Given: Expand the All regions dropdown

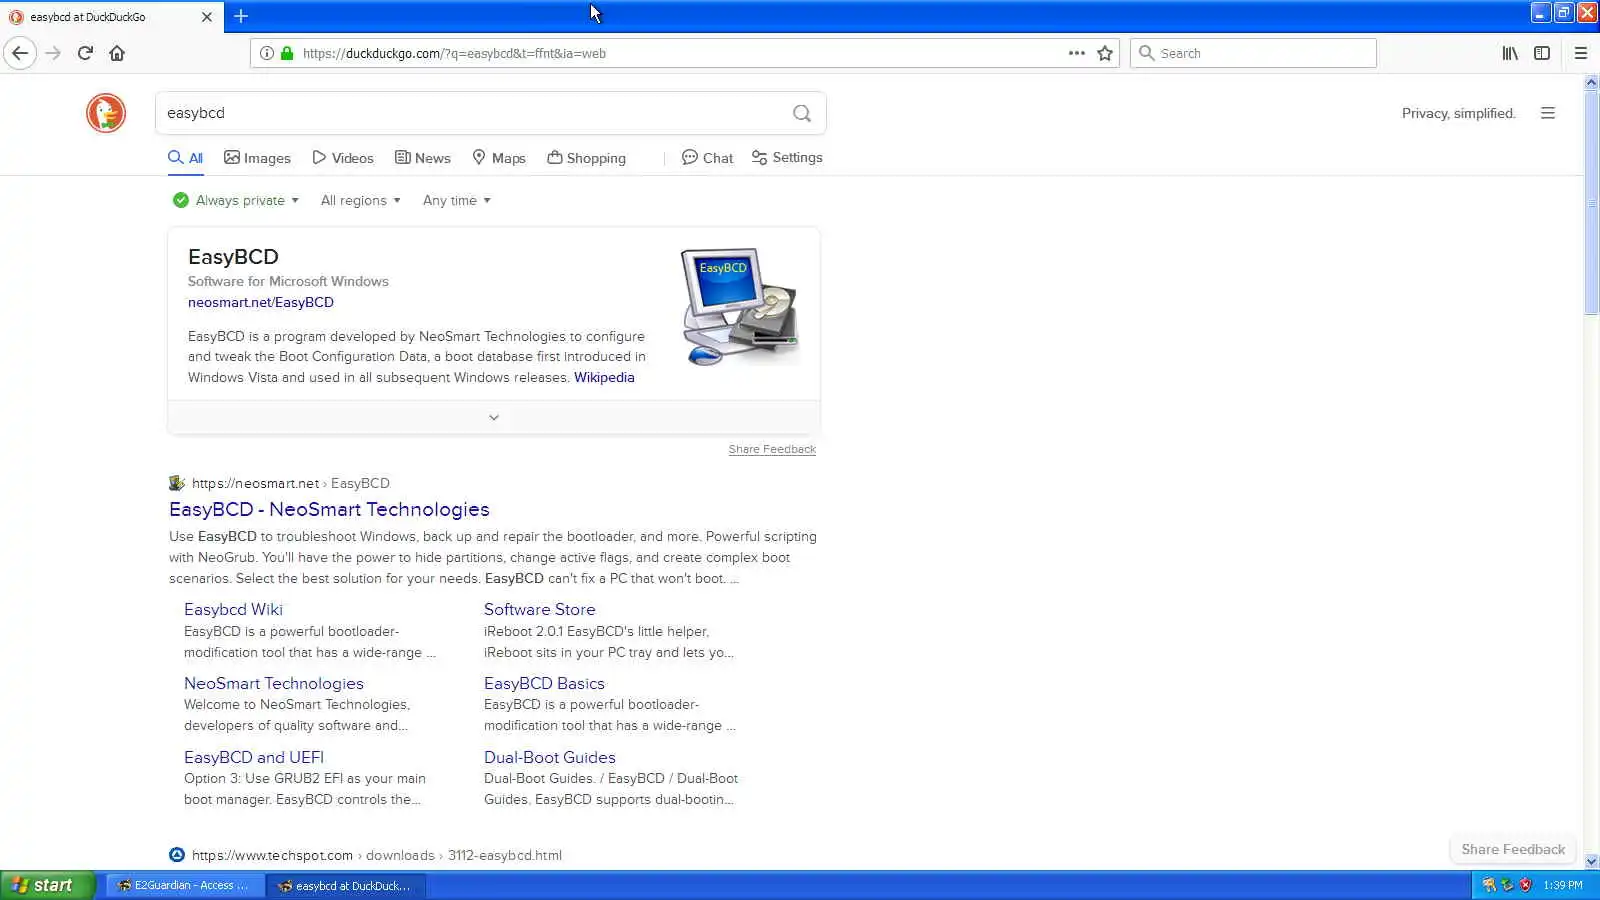Looking at the screenshot, I should click(361, 200).
